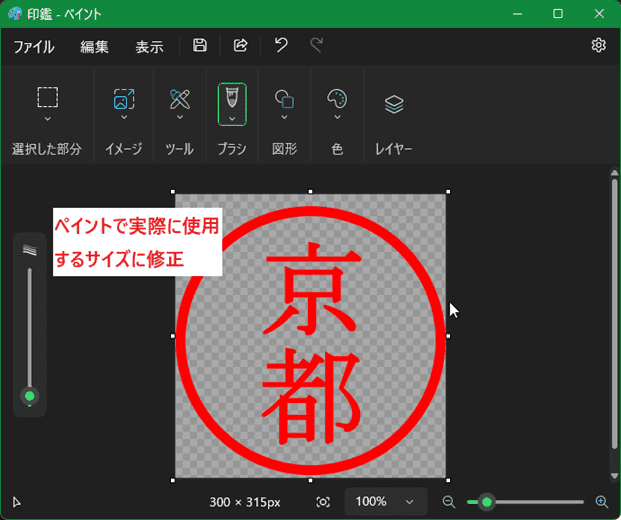Click the イメージ (Image) tool icon
Screen dimensions: 621x520
pos(124,98)
